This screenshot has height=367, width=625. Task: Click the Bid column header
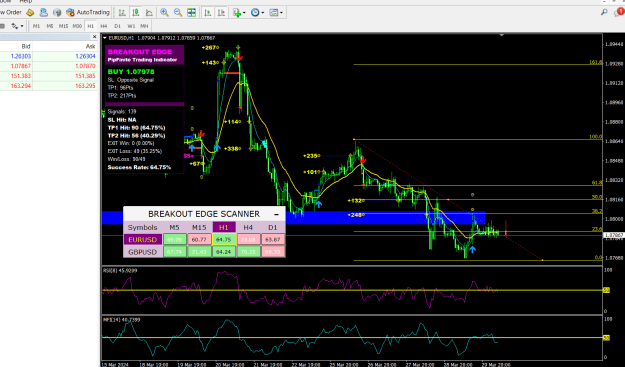click(26, 47)
